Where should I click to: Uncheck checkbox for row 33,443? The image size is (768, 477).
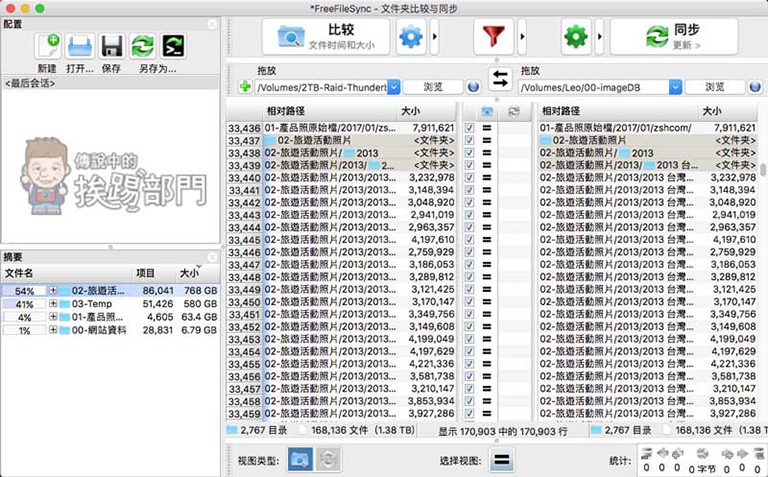tap(469, 215)
